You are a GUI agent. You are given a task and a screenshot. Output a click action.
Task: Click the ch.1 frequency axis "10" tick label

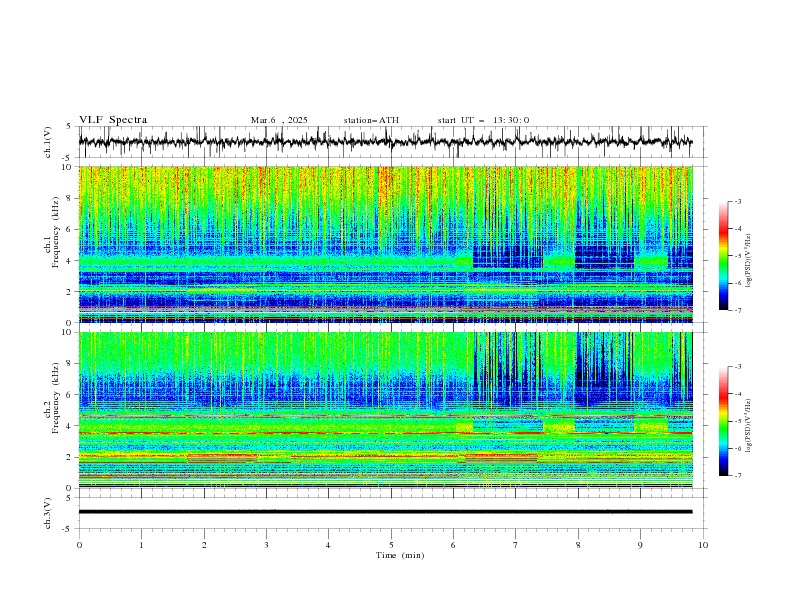(x=67, y=167)
